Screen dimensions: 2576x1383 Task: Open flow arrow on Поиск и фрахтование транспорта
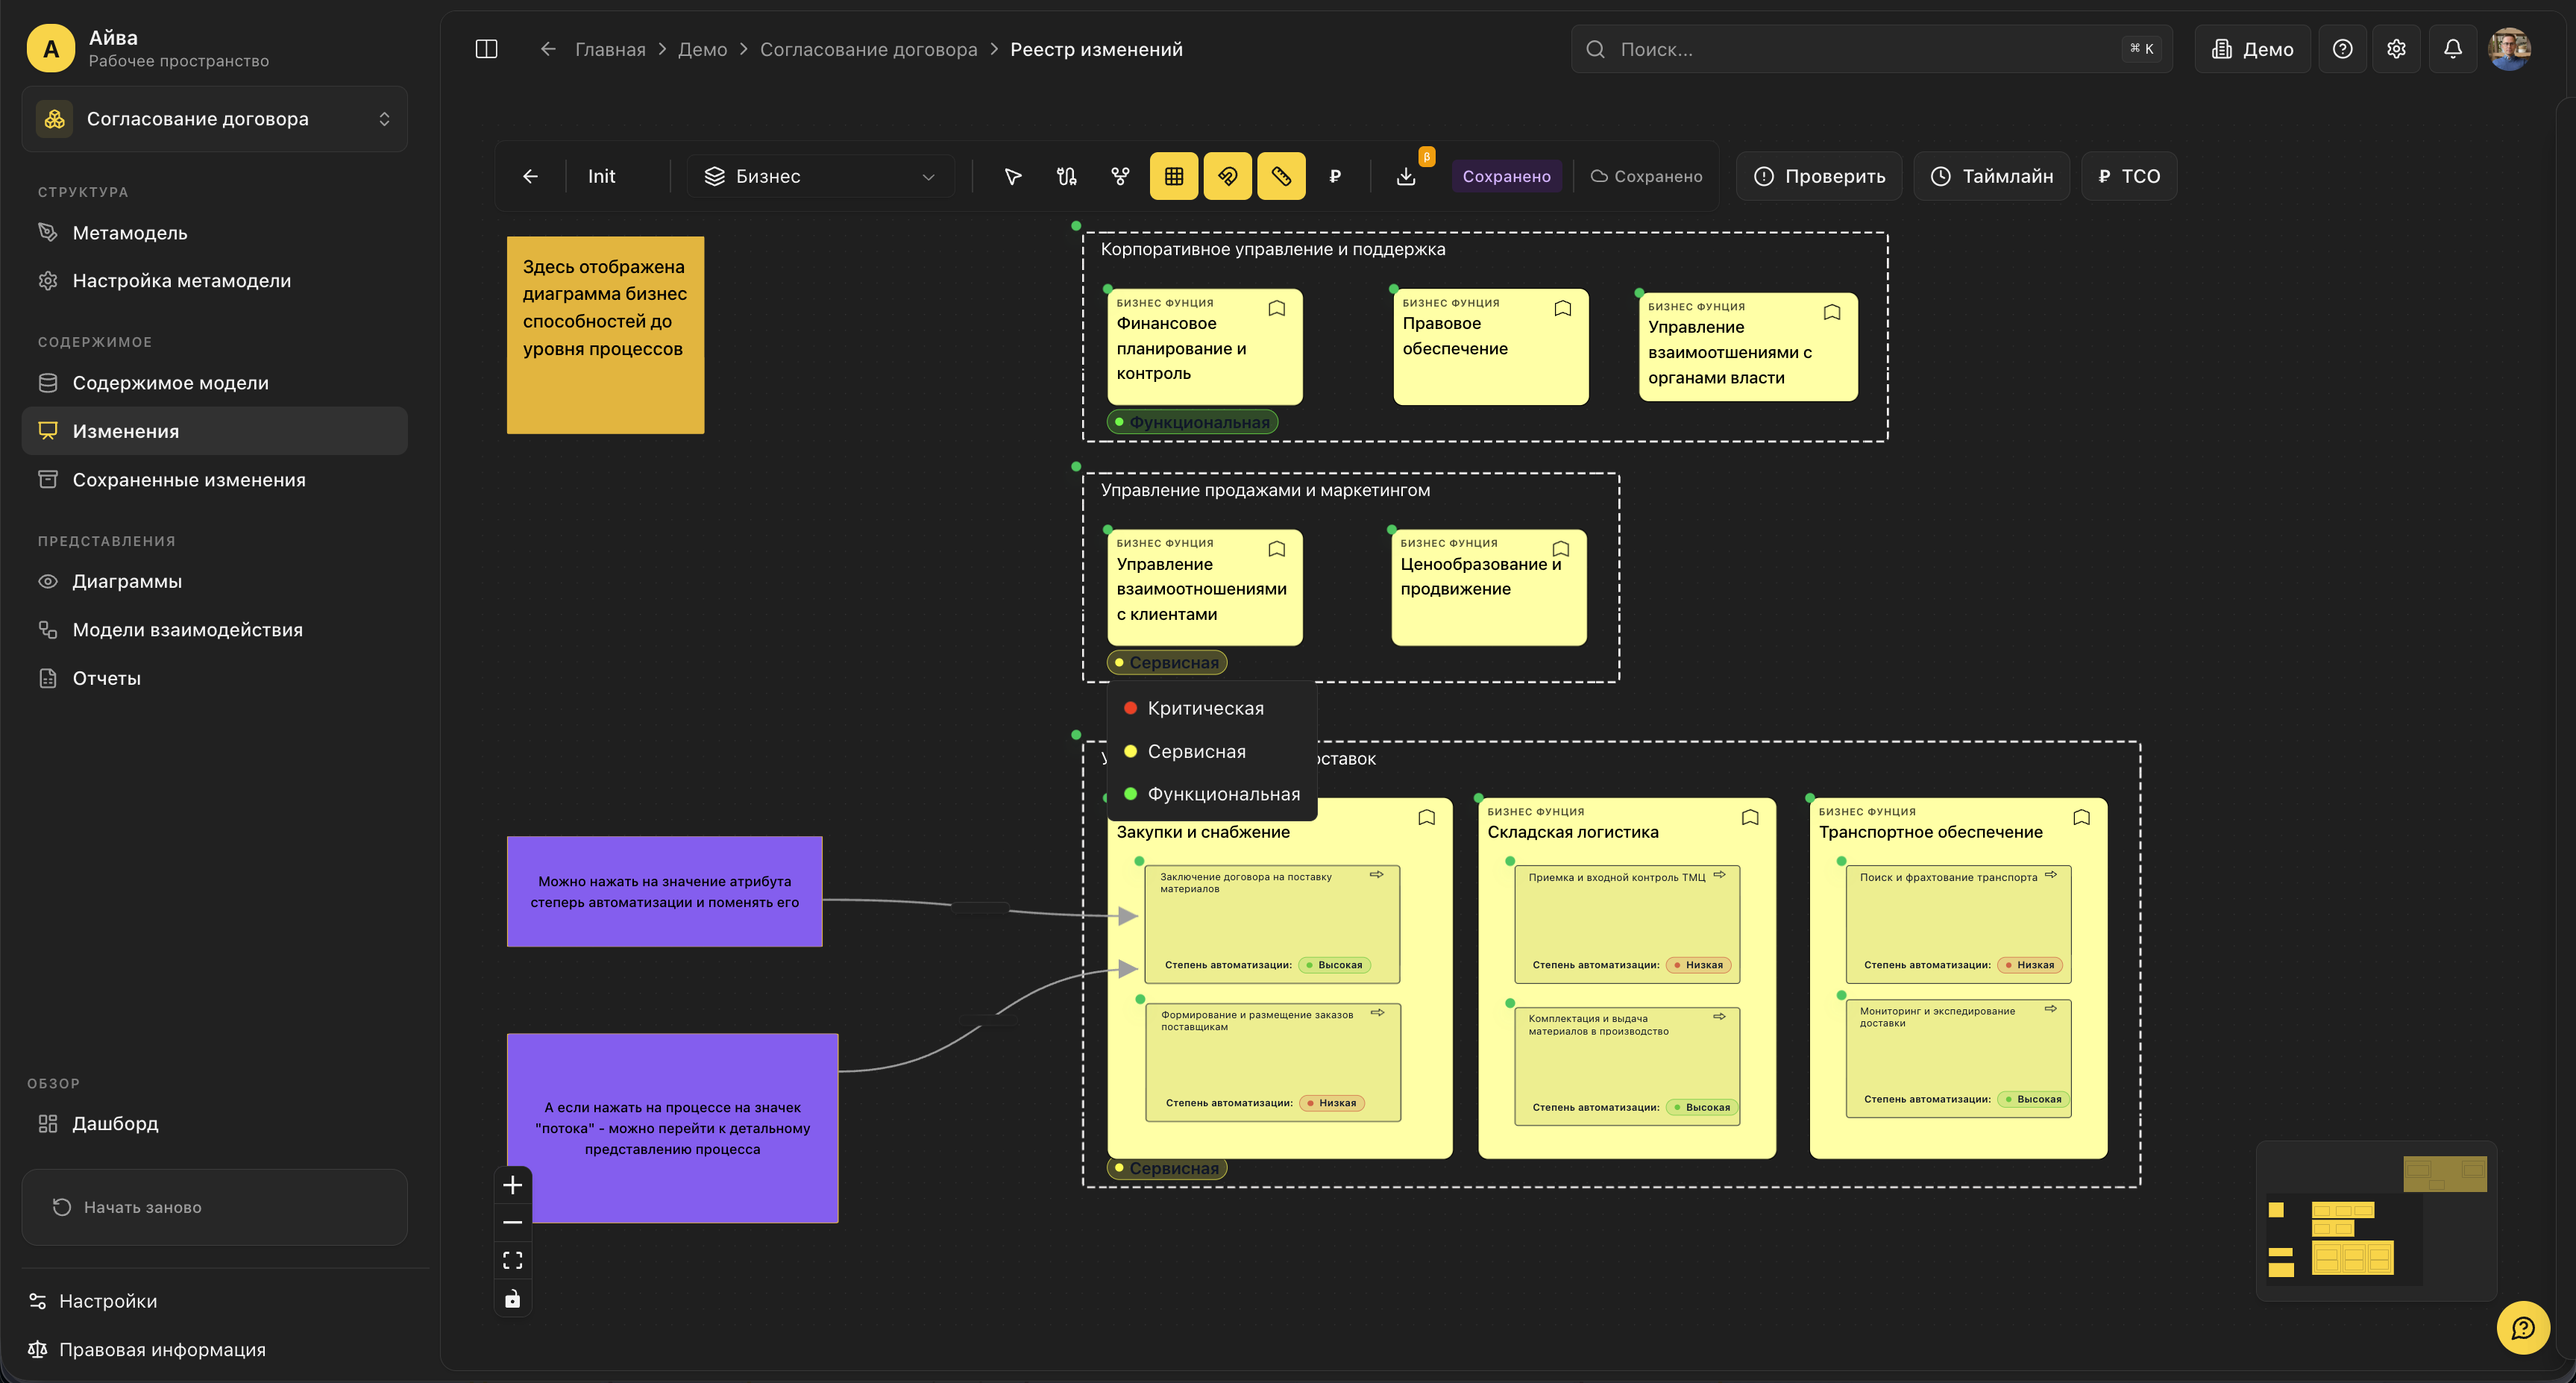(x=2051, y=875)
